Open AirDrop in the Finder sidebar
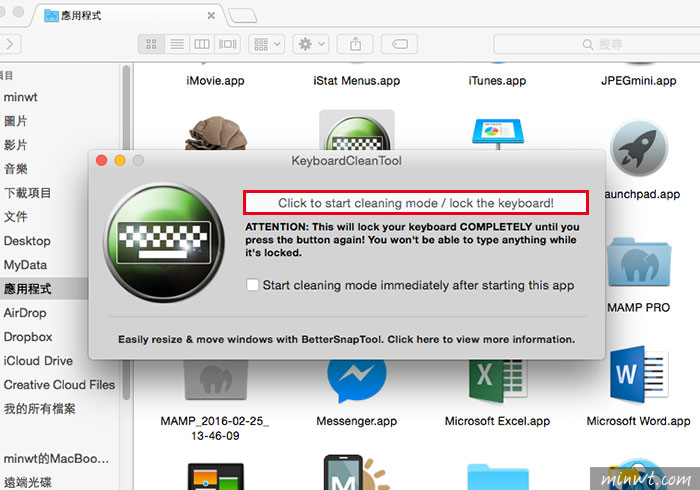Screen dimensions: 700x490 pos(25,313)
